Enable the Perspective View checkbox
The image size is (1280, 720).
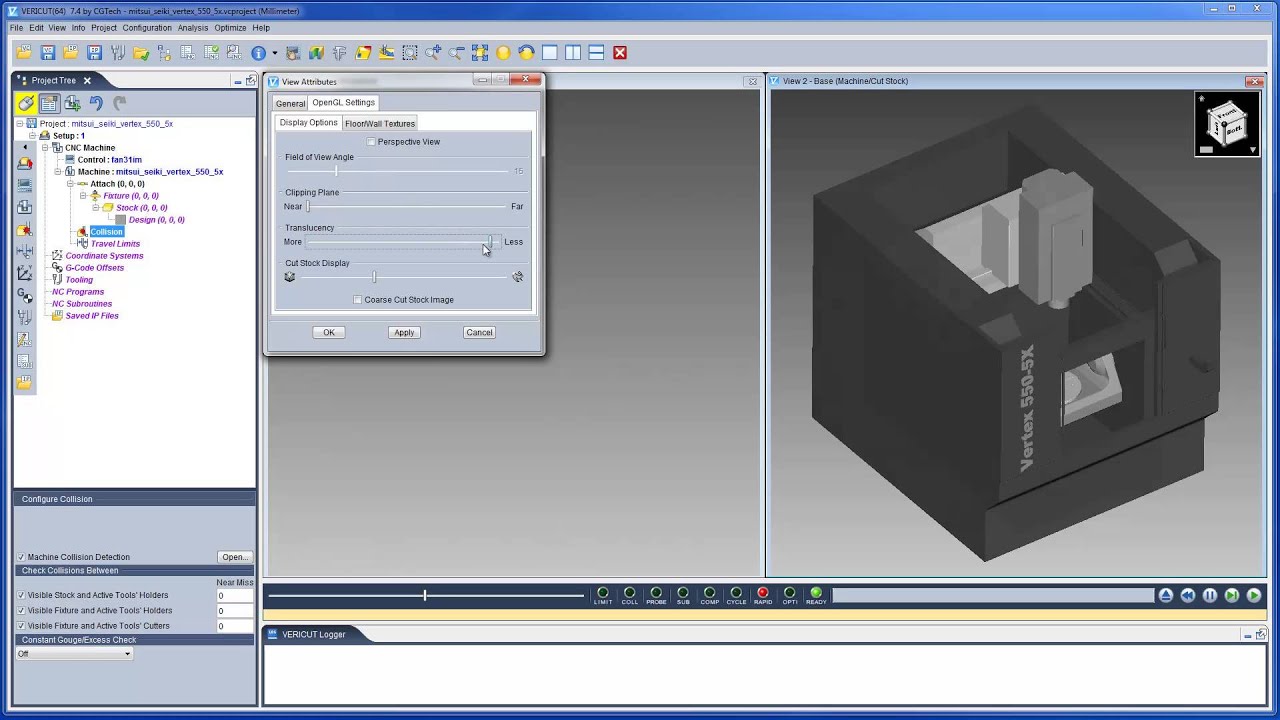coord(371,142)
